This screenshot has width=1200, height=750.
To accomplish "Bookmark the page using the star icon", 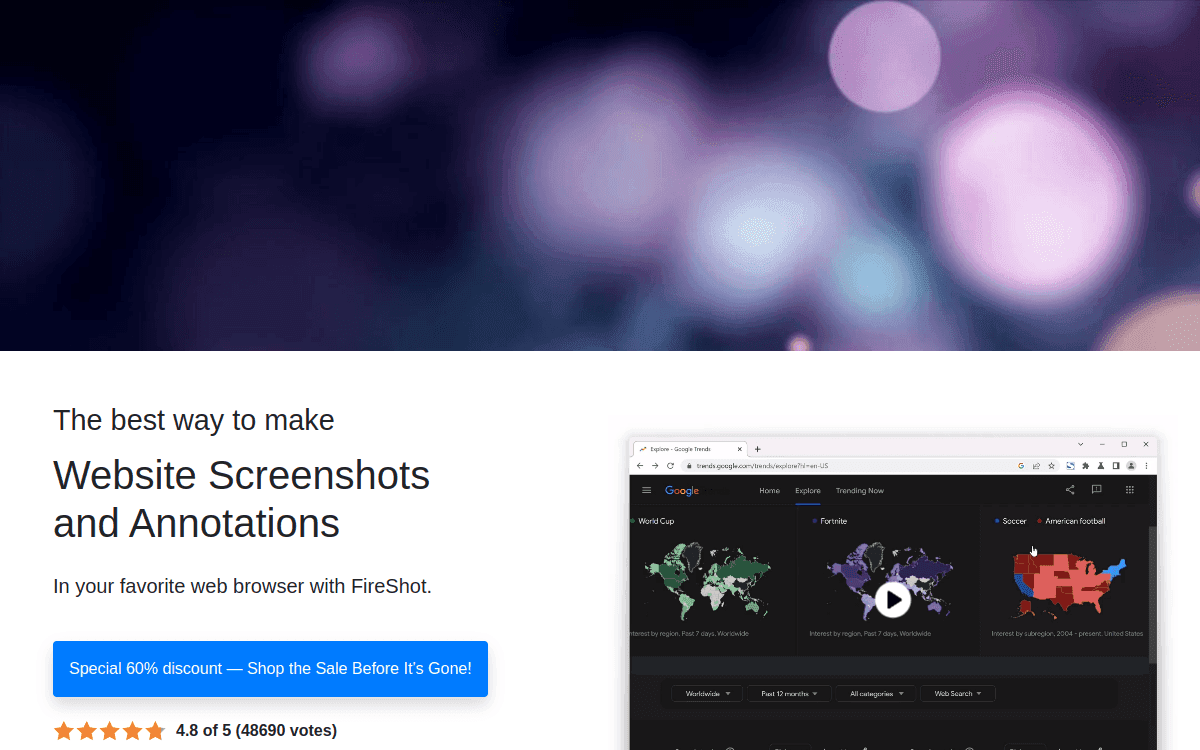I will click(1050, 465).
